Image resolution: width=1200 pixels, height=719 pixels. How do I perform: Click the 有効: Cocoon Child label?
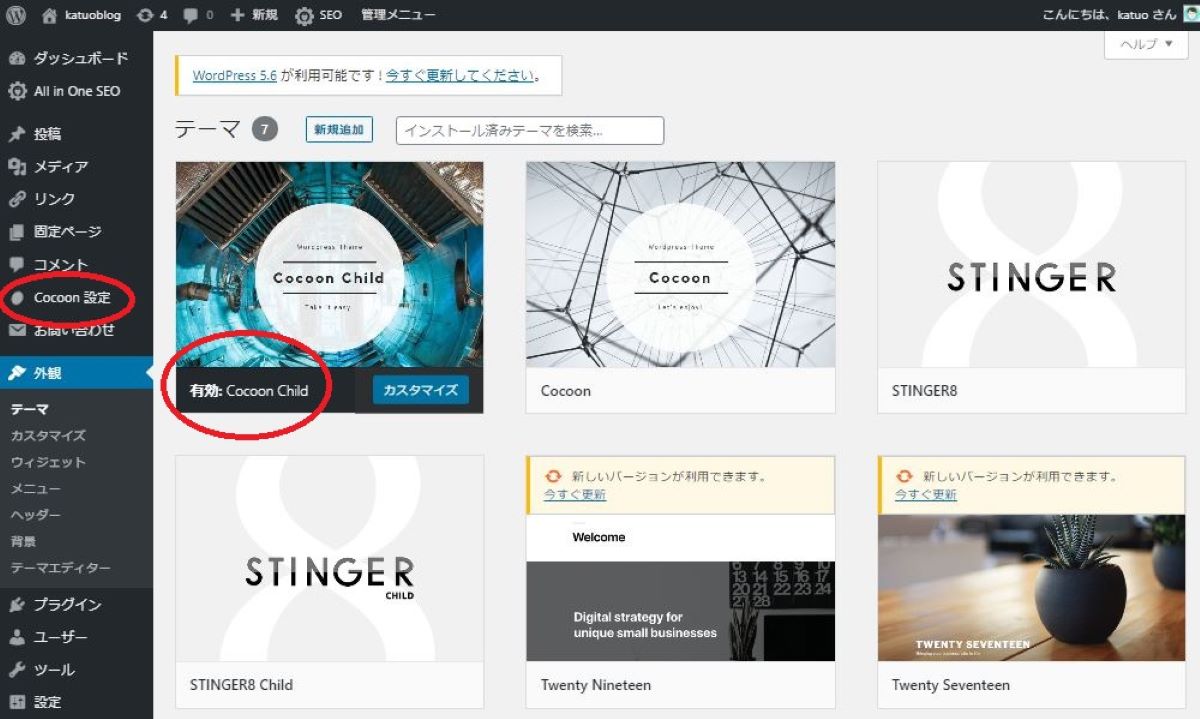click(x=249, y=391)
